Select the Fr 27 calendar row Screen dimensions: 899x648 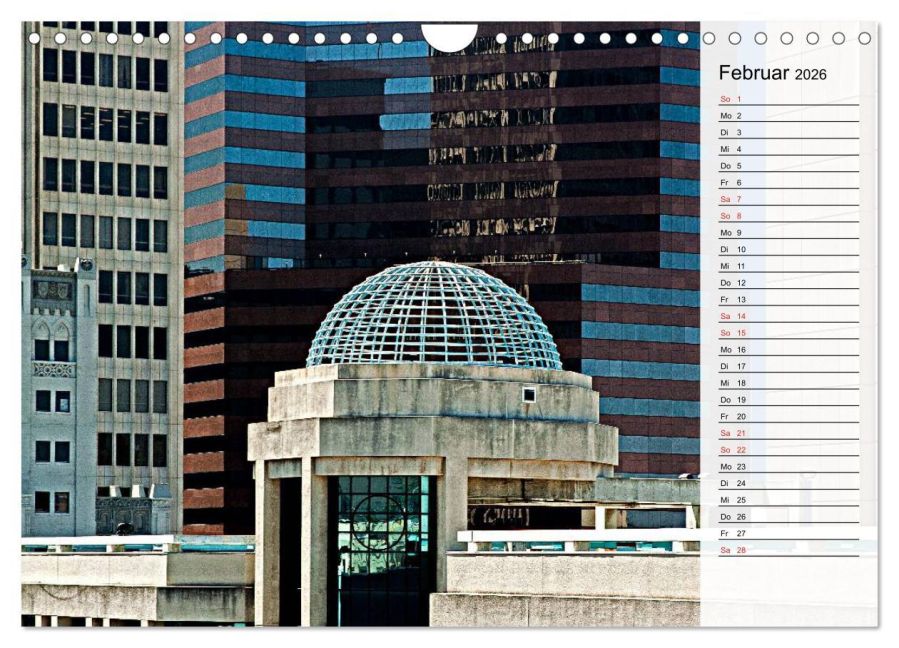[x=789, y=533]
